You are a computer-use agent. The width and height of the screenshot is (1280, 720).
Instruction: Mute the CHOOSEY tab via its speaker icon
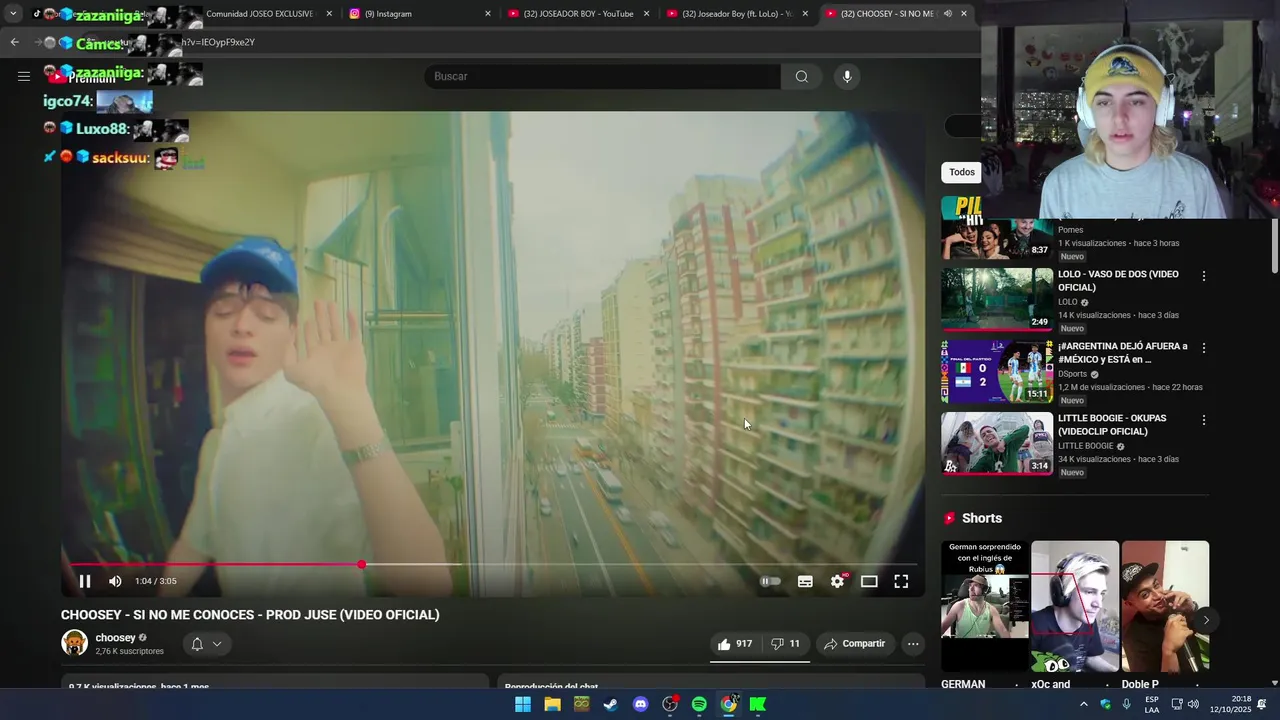pyautogui.click(x=947, y=14)
